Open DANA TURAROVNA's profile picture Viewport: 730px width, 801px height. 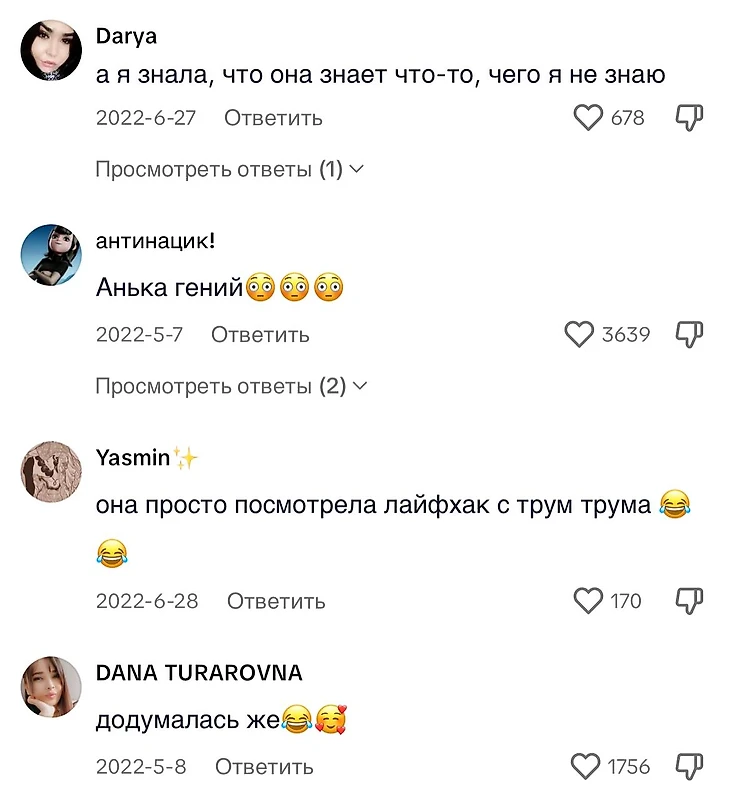coord(51,687)
